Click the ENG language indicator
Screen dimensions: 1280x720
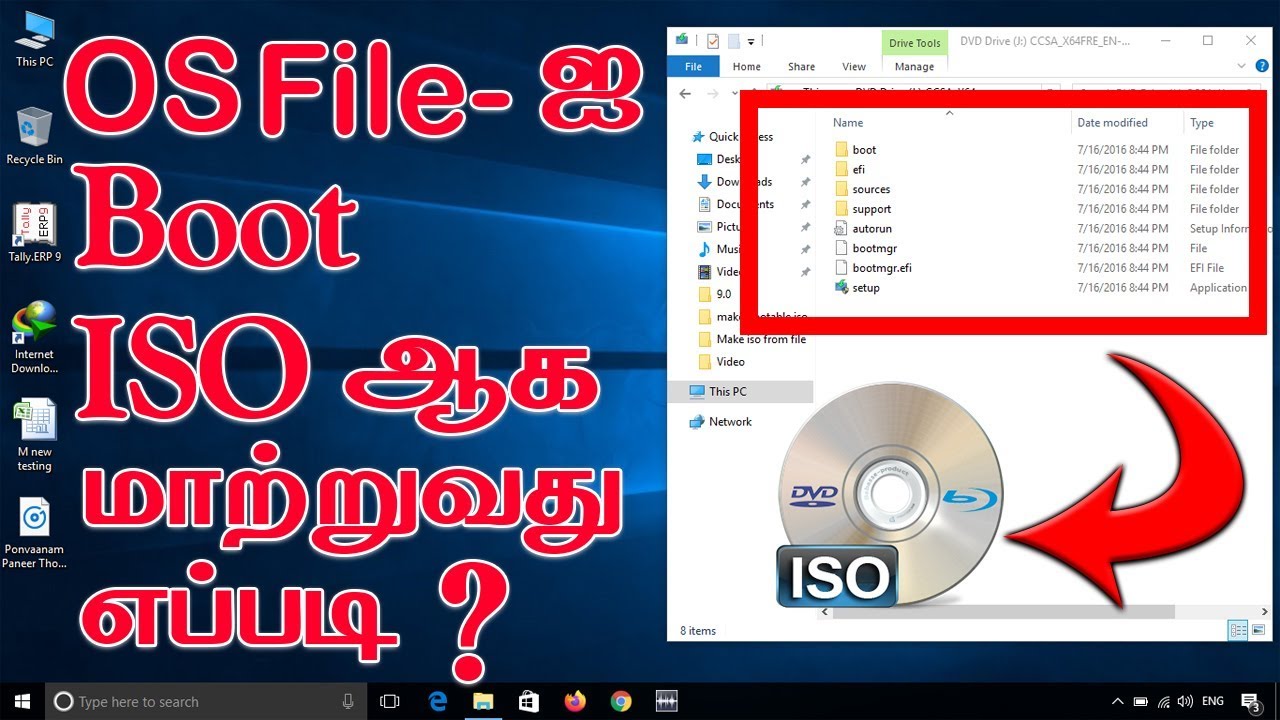click(x=1212, y=702)
